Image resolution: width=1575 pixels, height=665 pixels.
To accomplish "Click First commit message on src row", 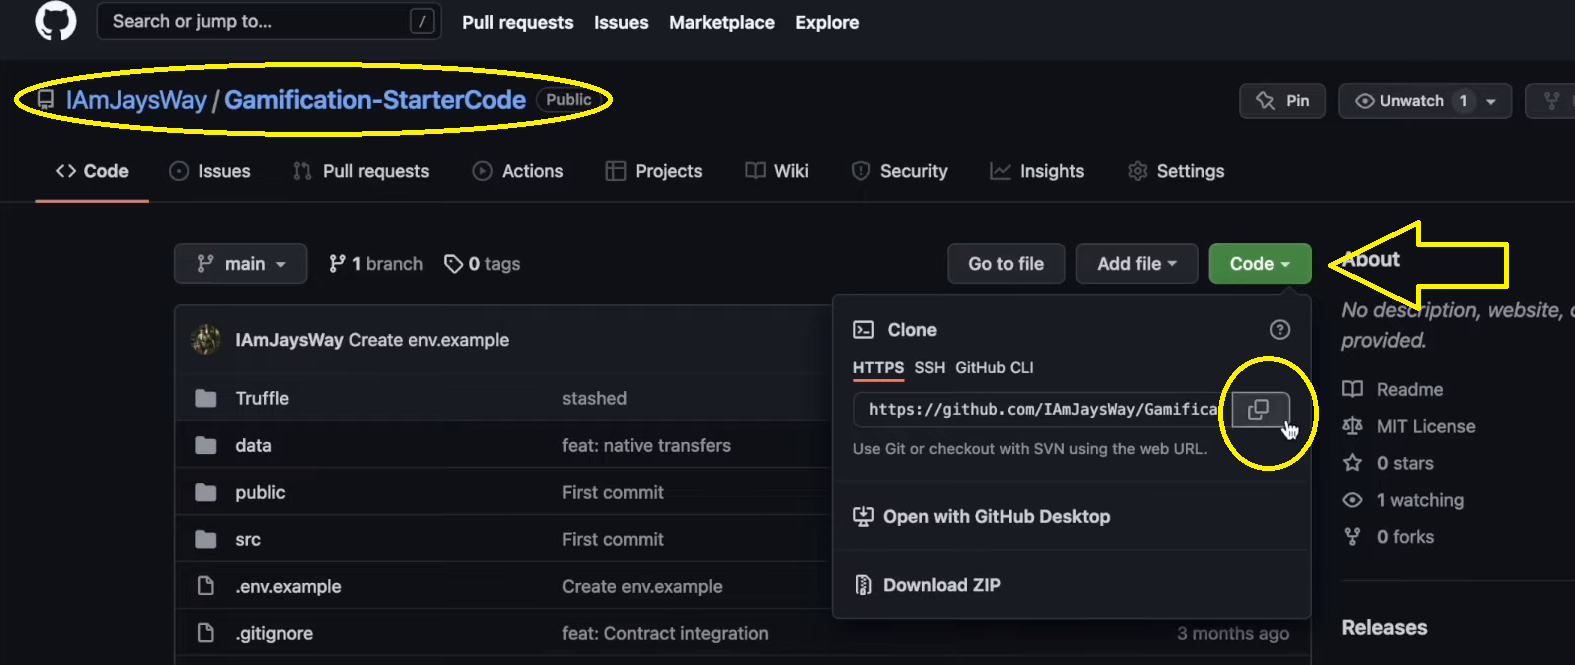I will (x=613, y=539).
